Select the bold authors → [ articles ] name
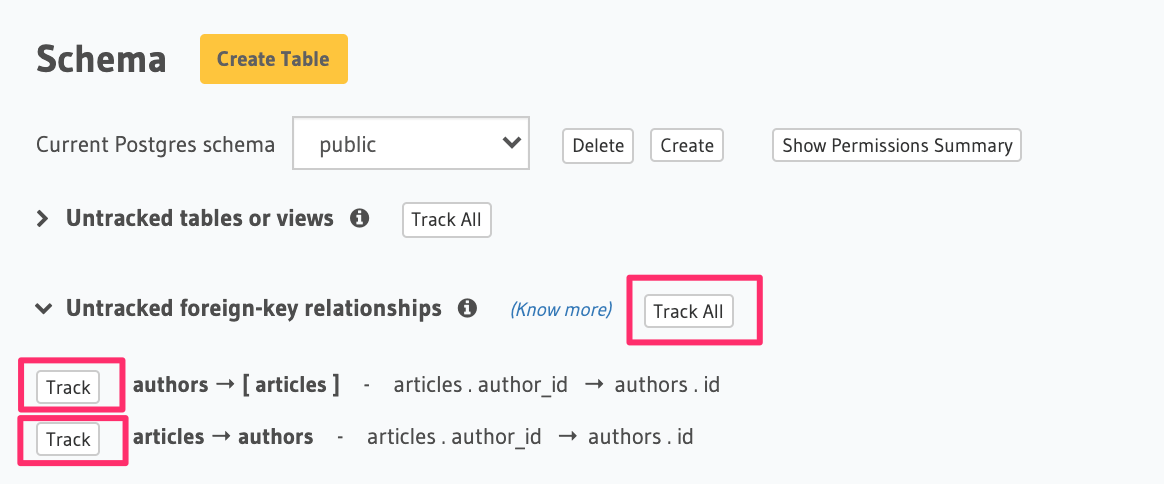 tap(236, 385)
